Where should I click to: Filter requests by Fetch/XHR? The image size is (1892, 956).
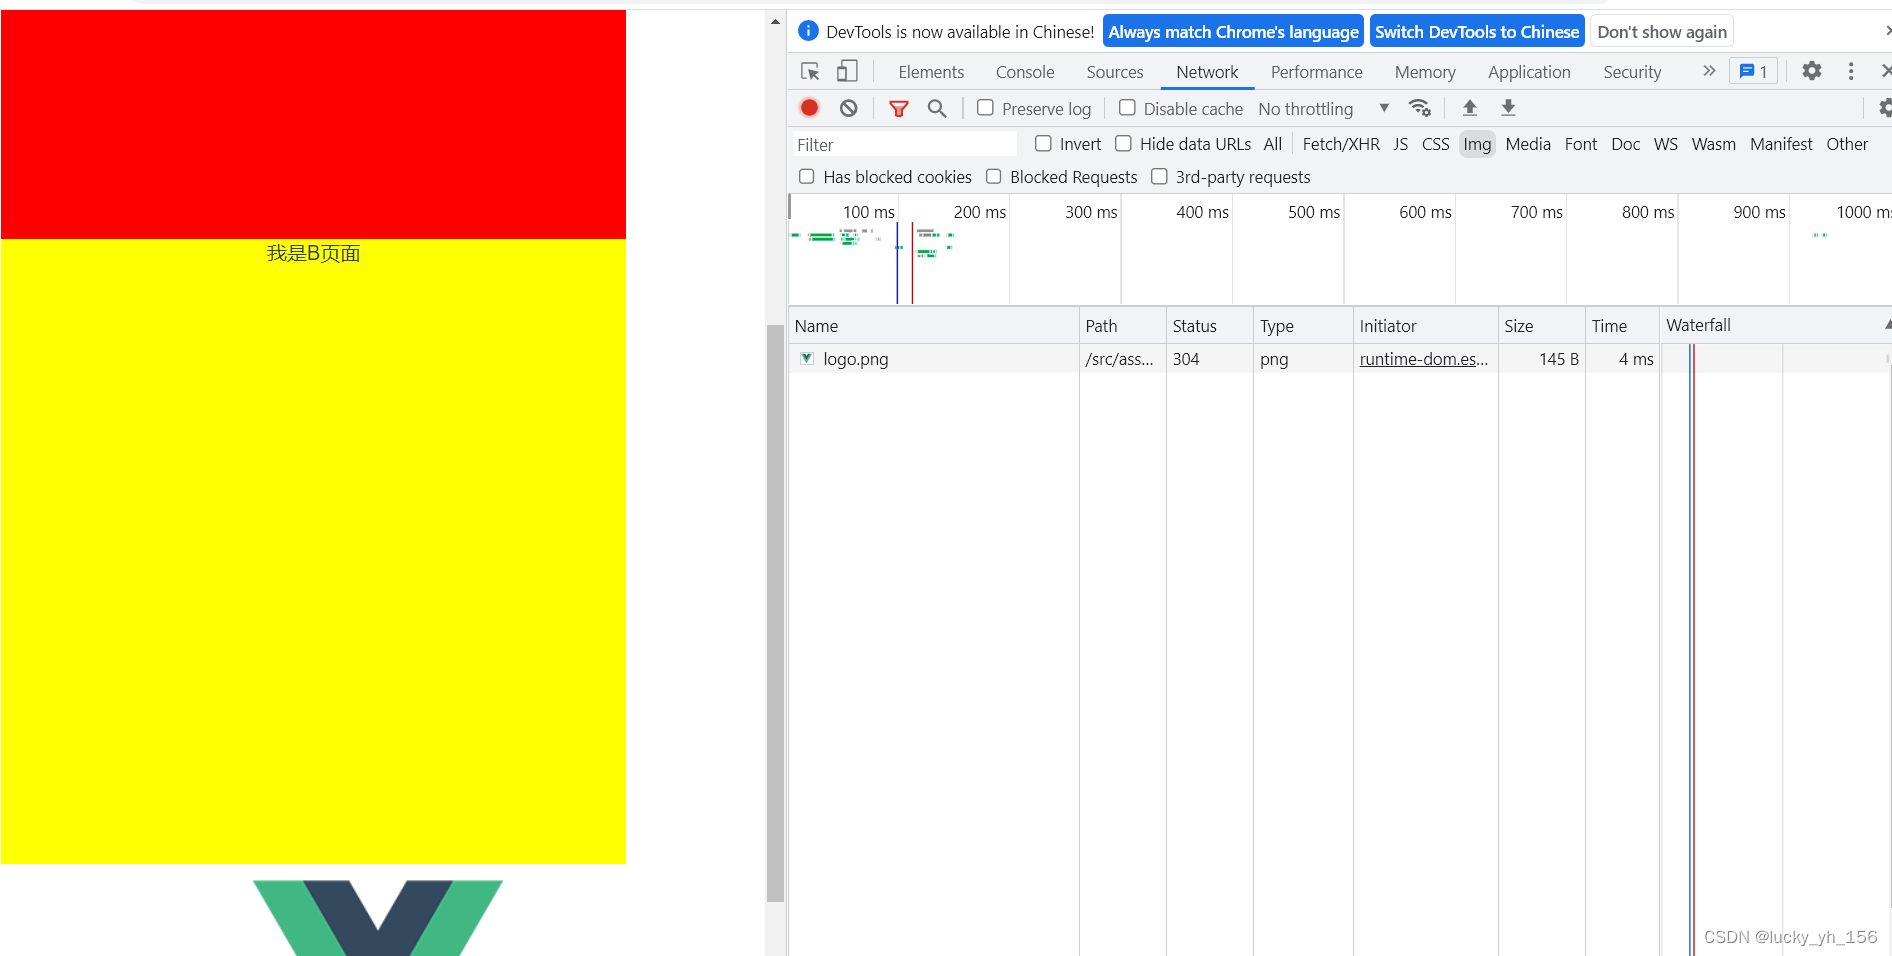[x=1341, y=144]
